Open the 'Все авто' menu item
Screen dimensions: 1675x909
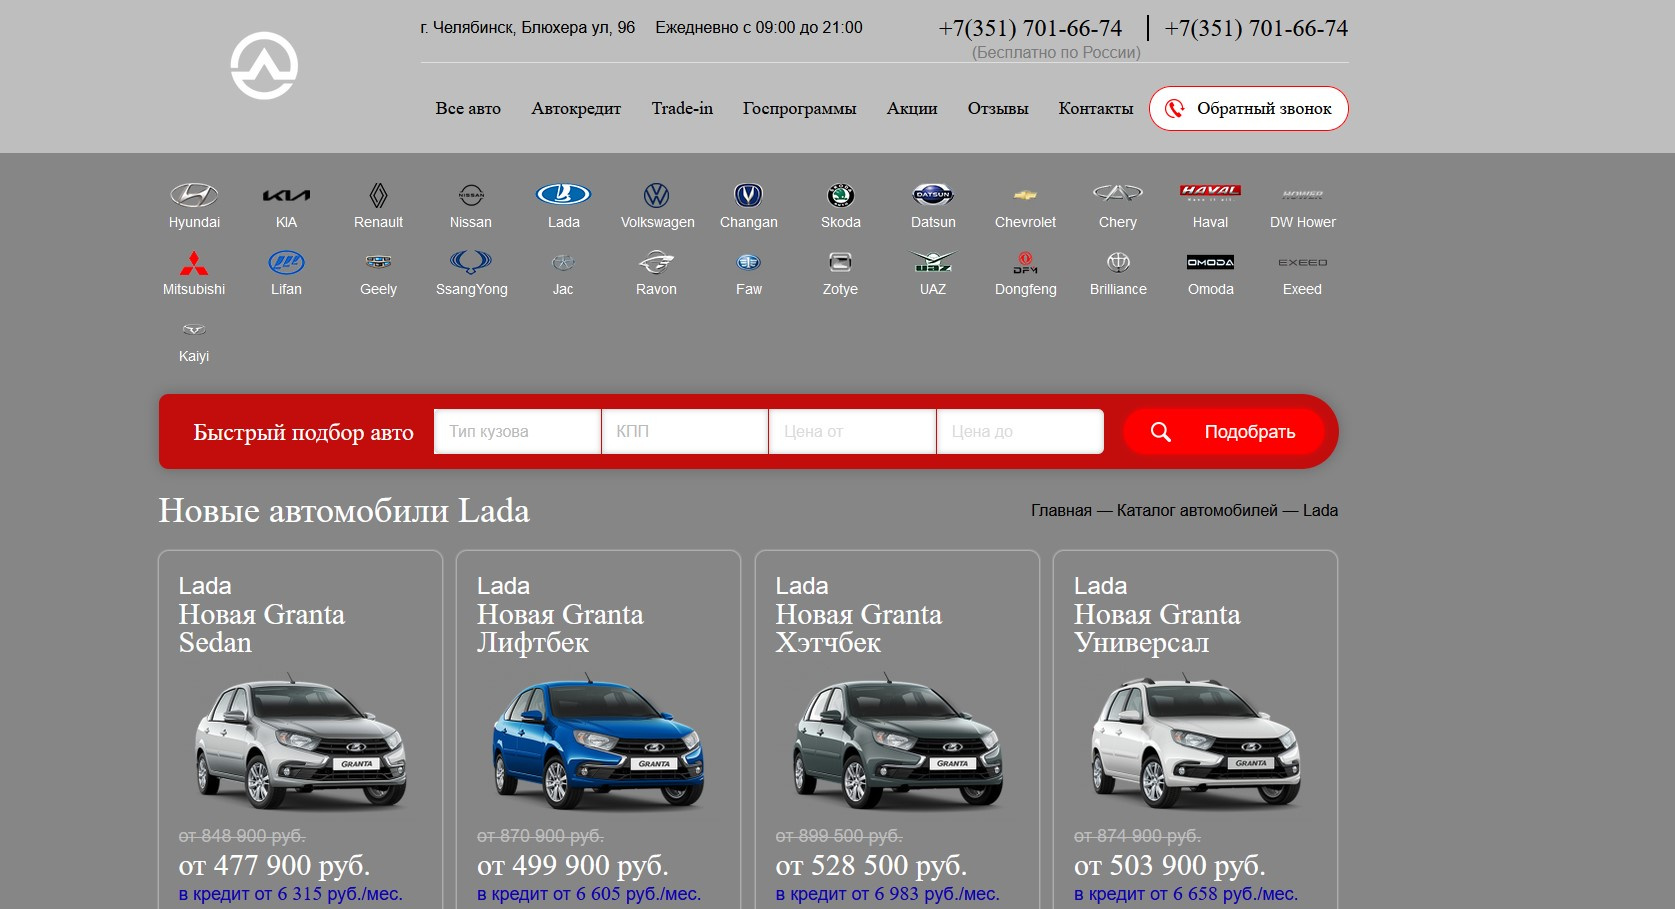coord(468,108)
